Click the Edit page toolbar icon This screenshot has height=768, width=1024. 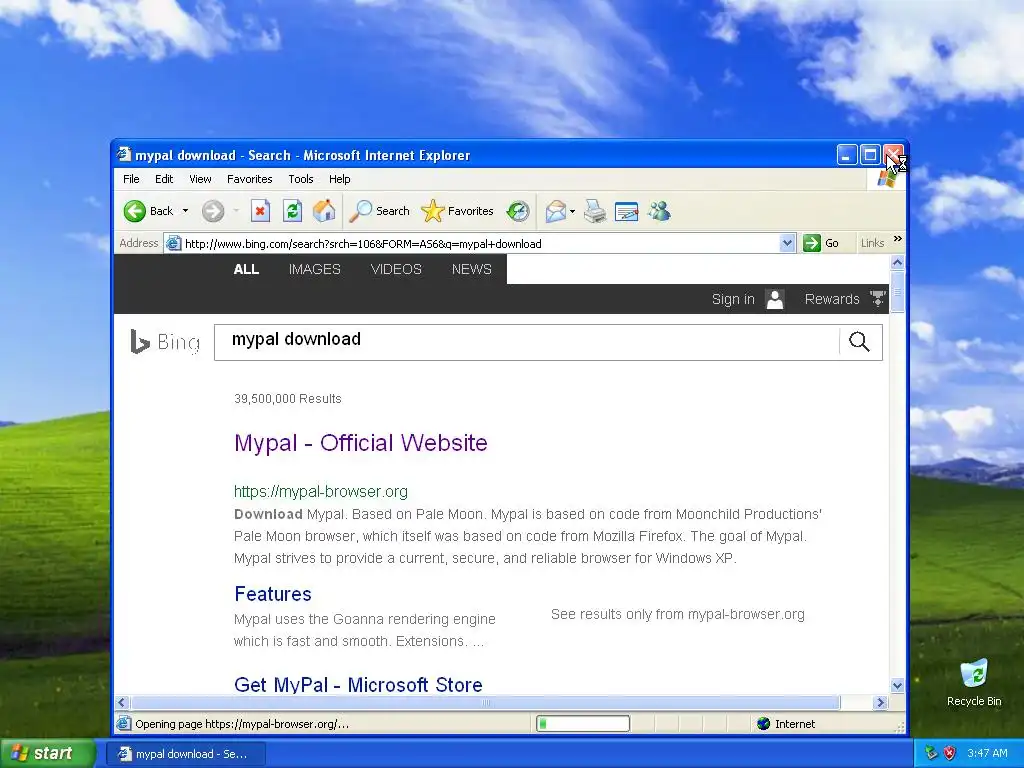[626, 211]
